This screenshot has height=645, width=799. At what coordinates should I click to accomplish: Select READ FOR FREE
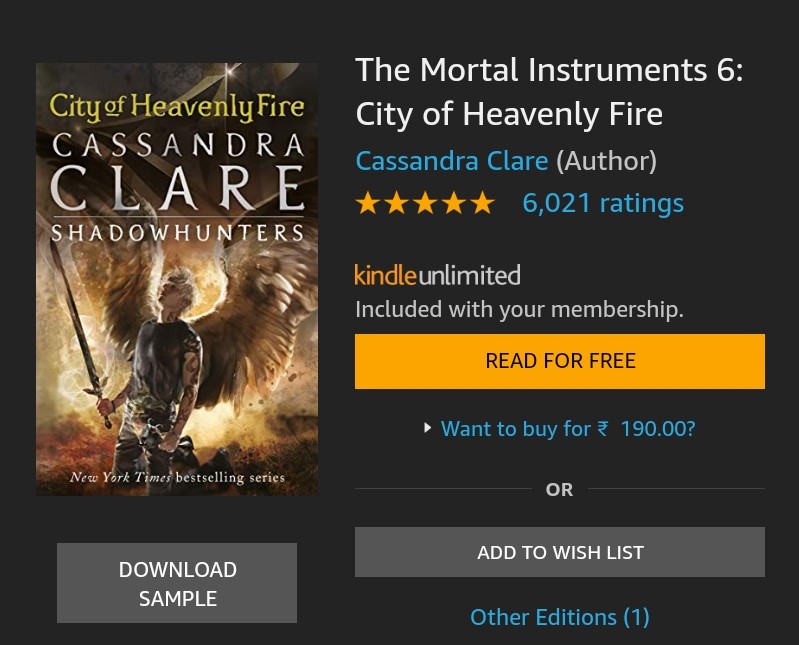pyautogui.click(x=560, y=361)
